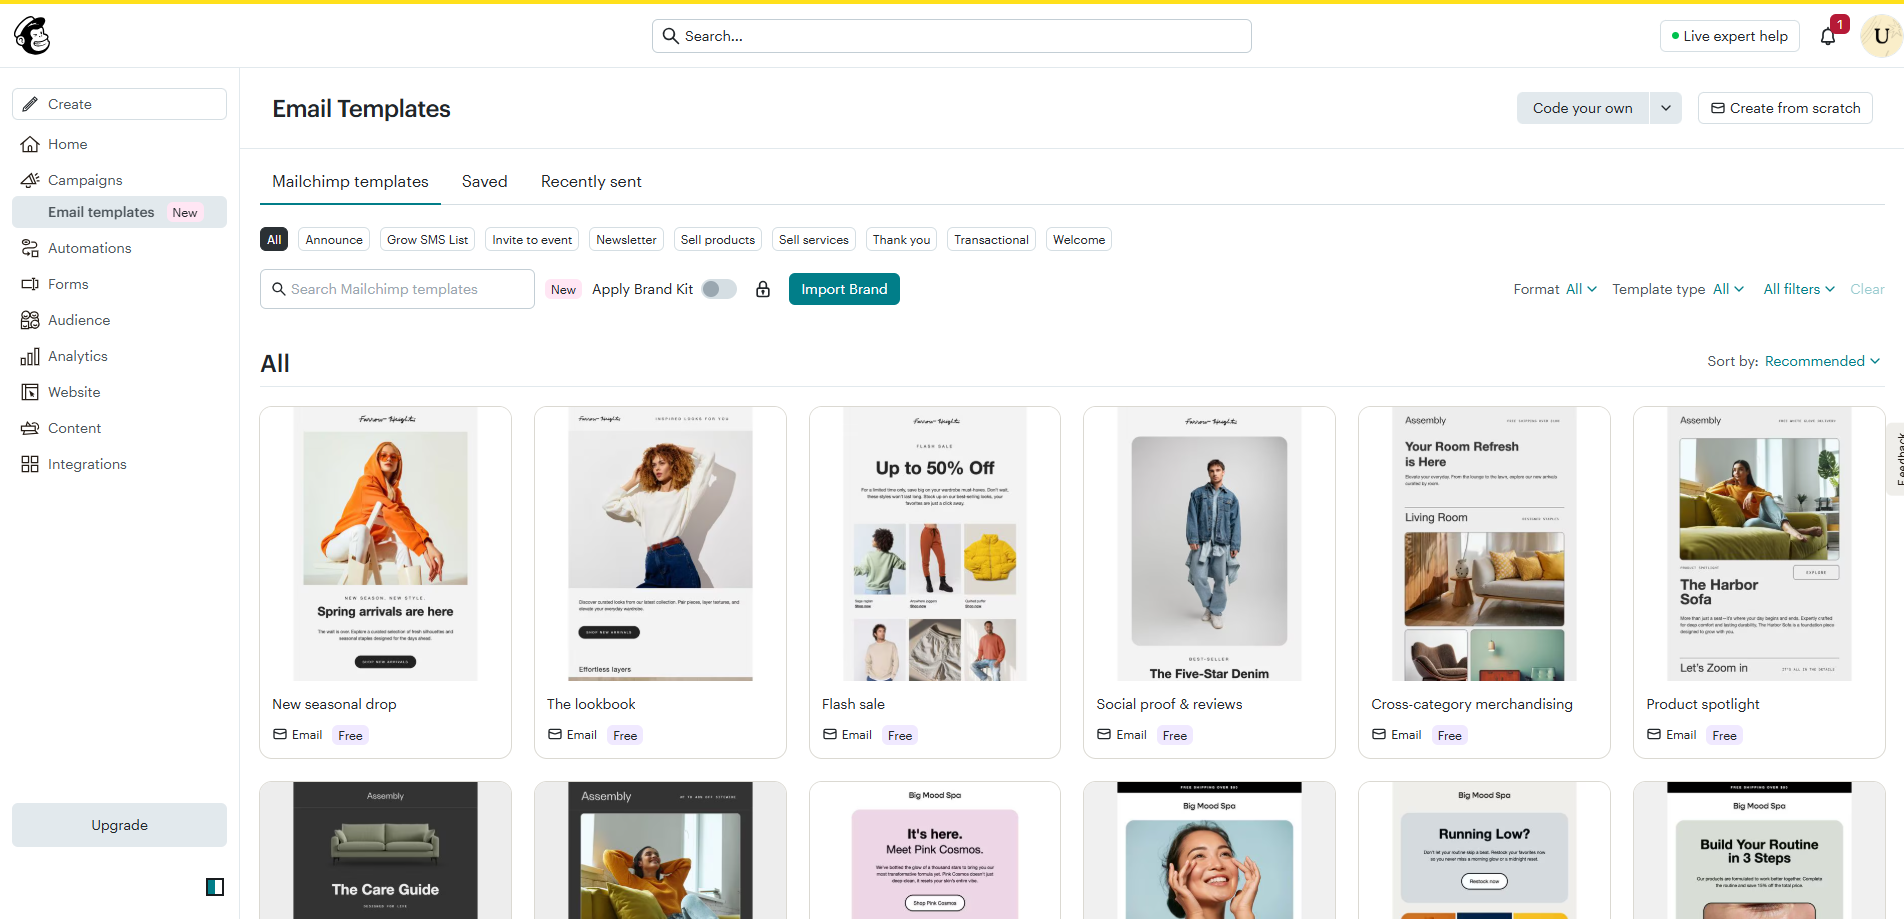Open Automations in the sidebar
The image size is (1904, 919).
pyautogui.click(x=119, y=248)
